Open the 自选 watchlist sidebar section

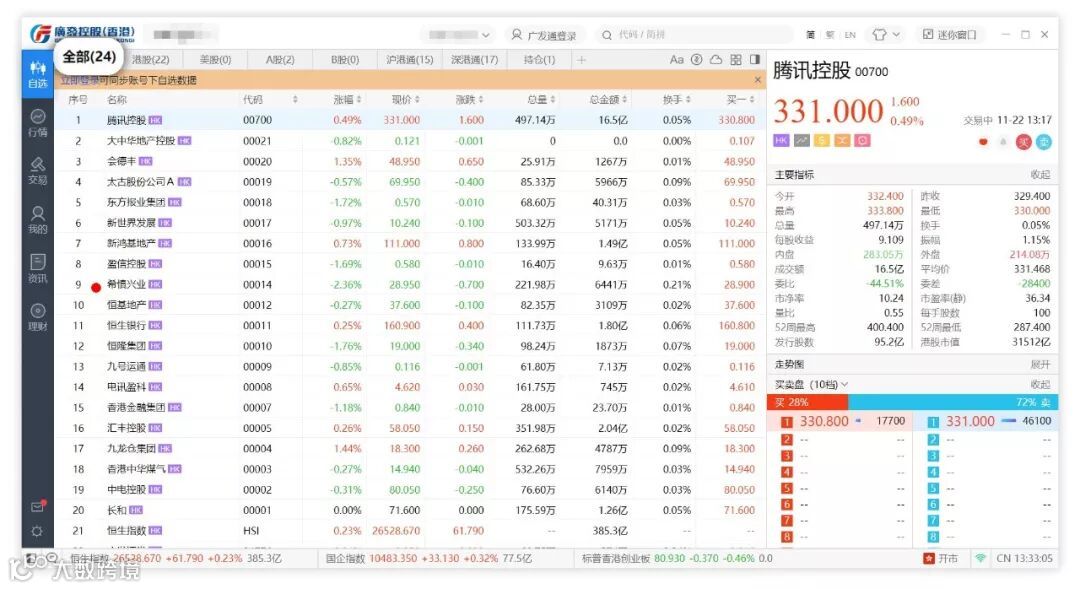click(38, 74)
